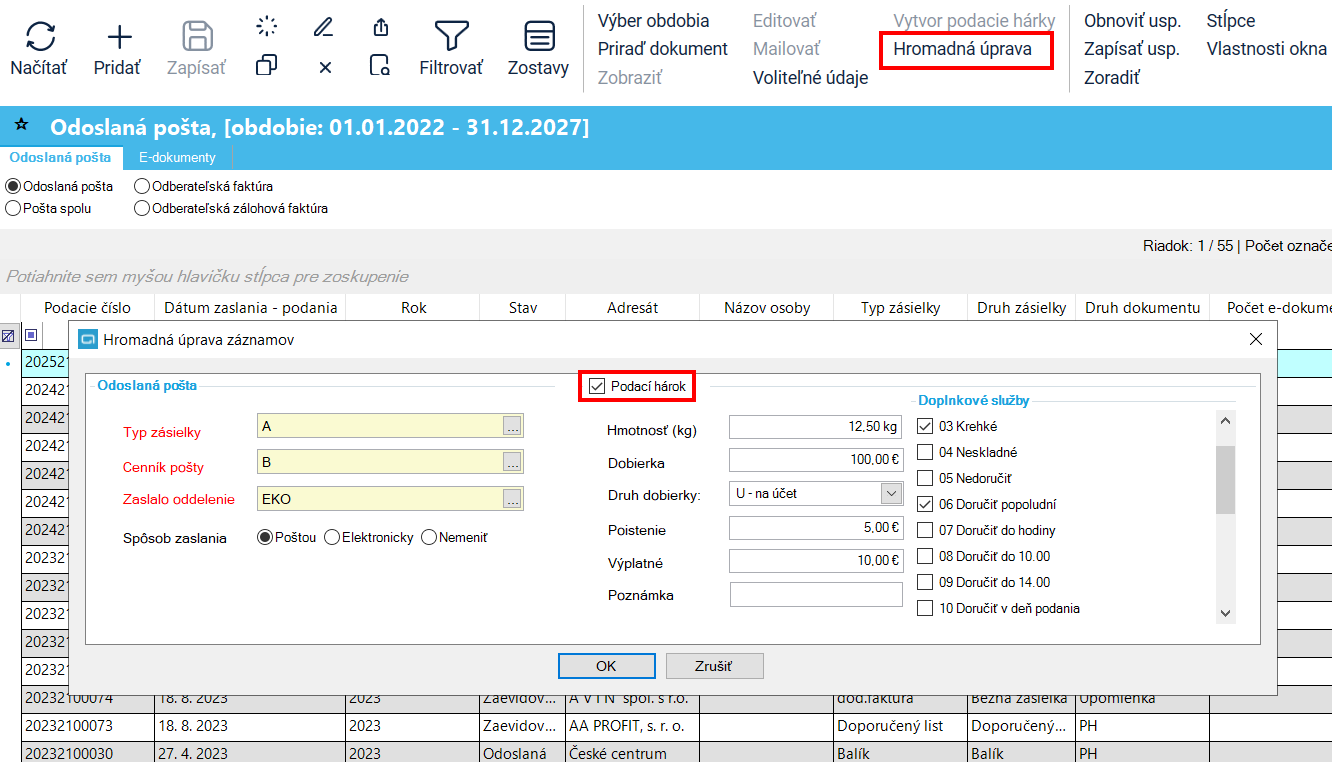Click the Pridať plus icon
This screenshot has height=762, width=1332.
(118, 38)
